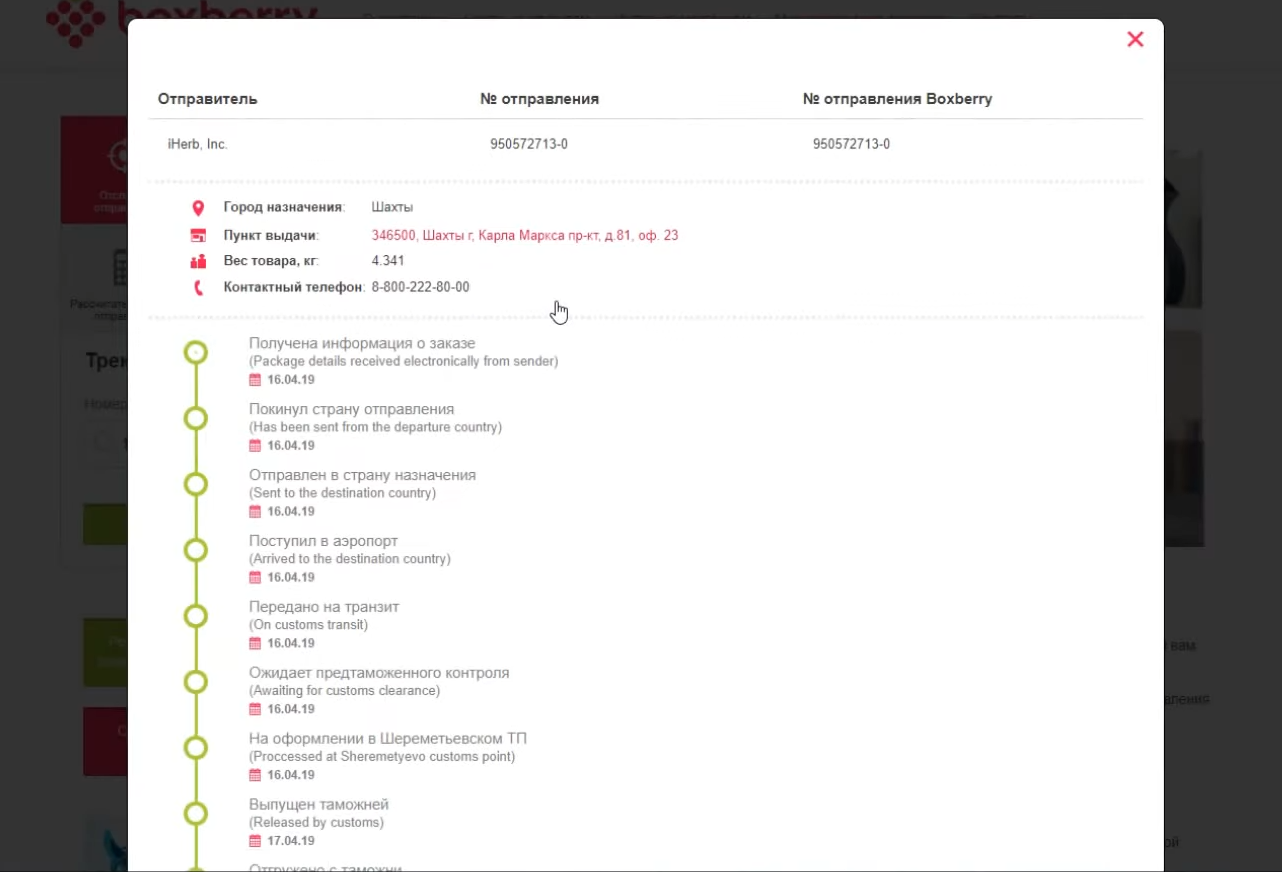Select date 16.04.19 under Поступил в аэропорт
This screenshot has width=1282, height=872.
(291, 578)
